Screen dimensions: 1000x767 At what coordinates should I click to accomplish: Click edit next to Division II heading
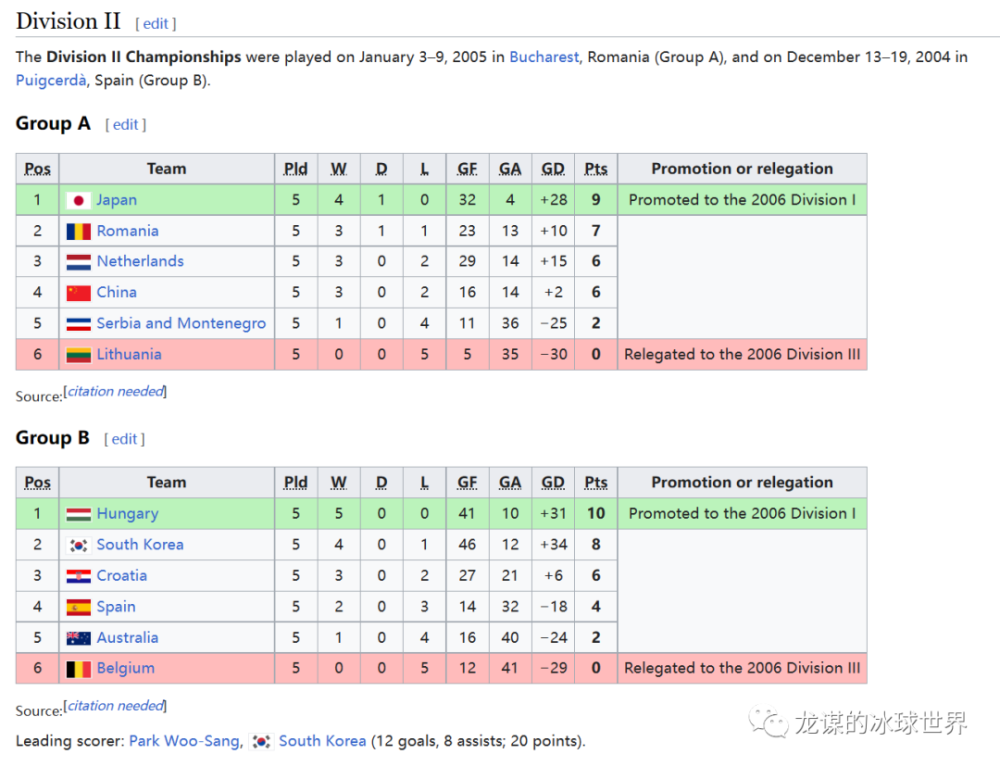click(156, 24)
